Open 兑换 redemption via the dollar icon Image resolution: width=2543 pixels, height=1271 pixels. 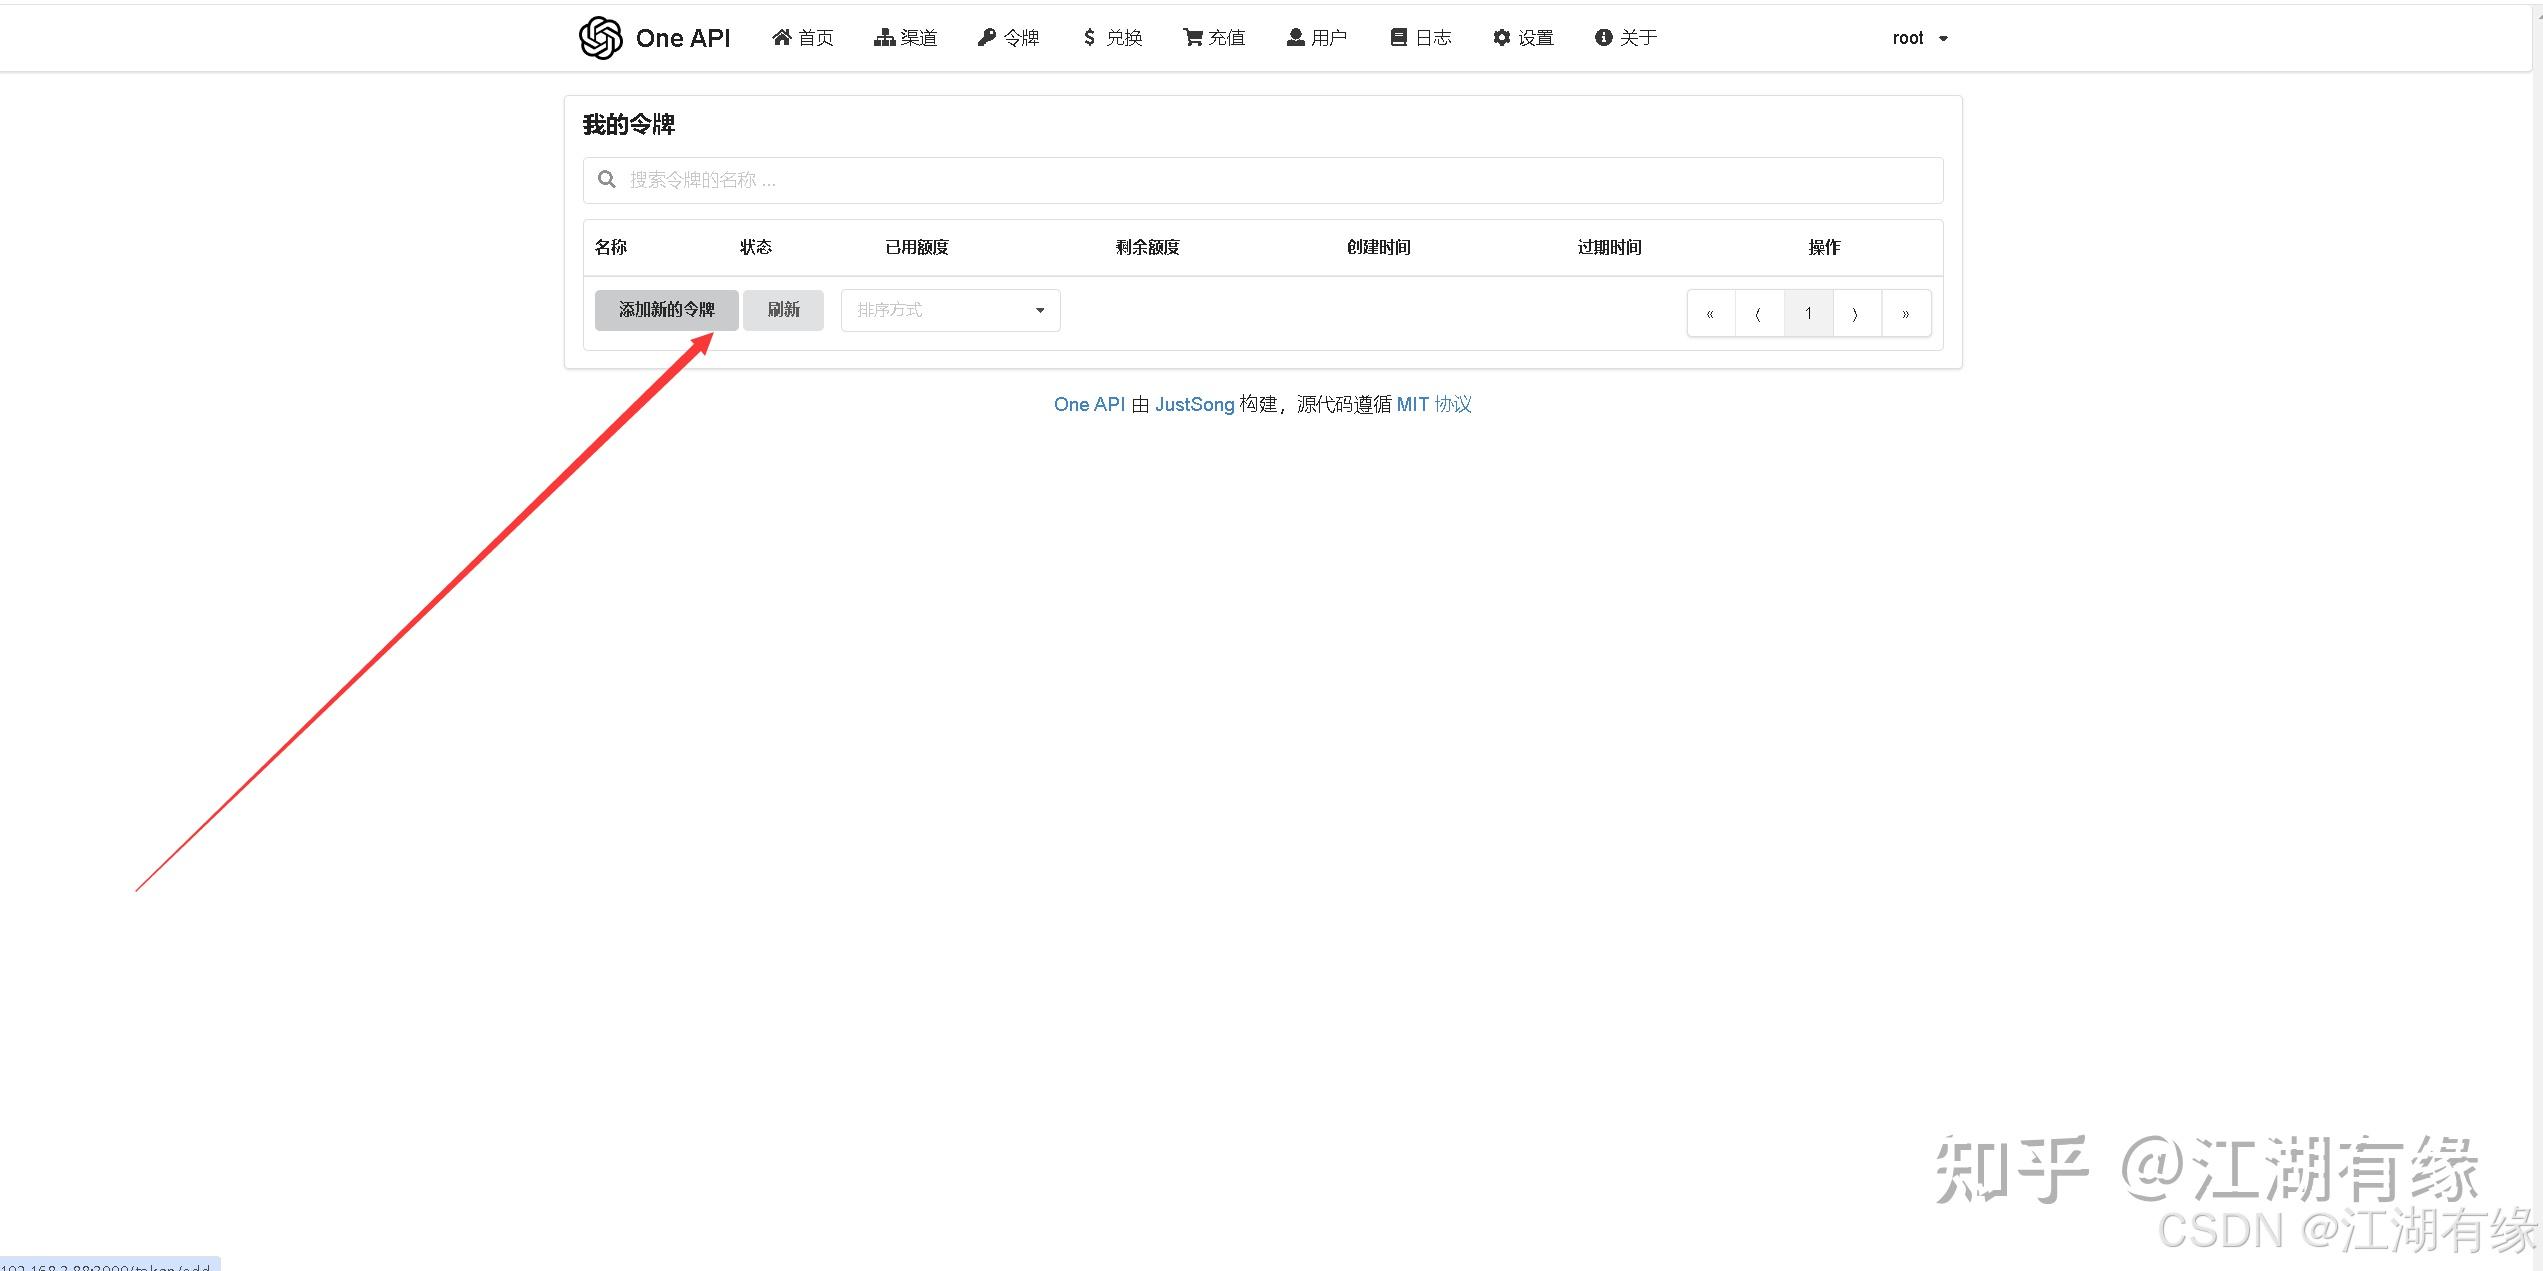coord(1090,37)
